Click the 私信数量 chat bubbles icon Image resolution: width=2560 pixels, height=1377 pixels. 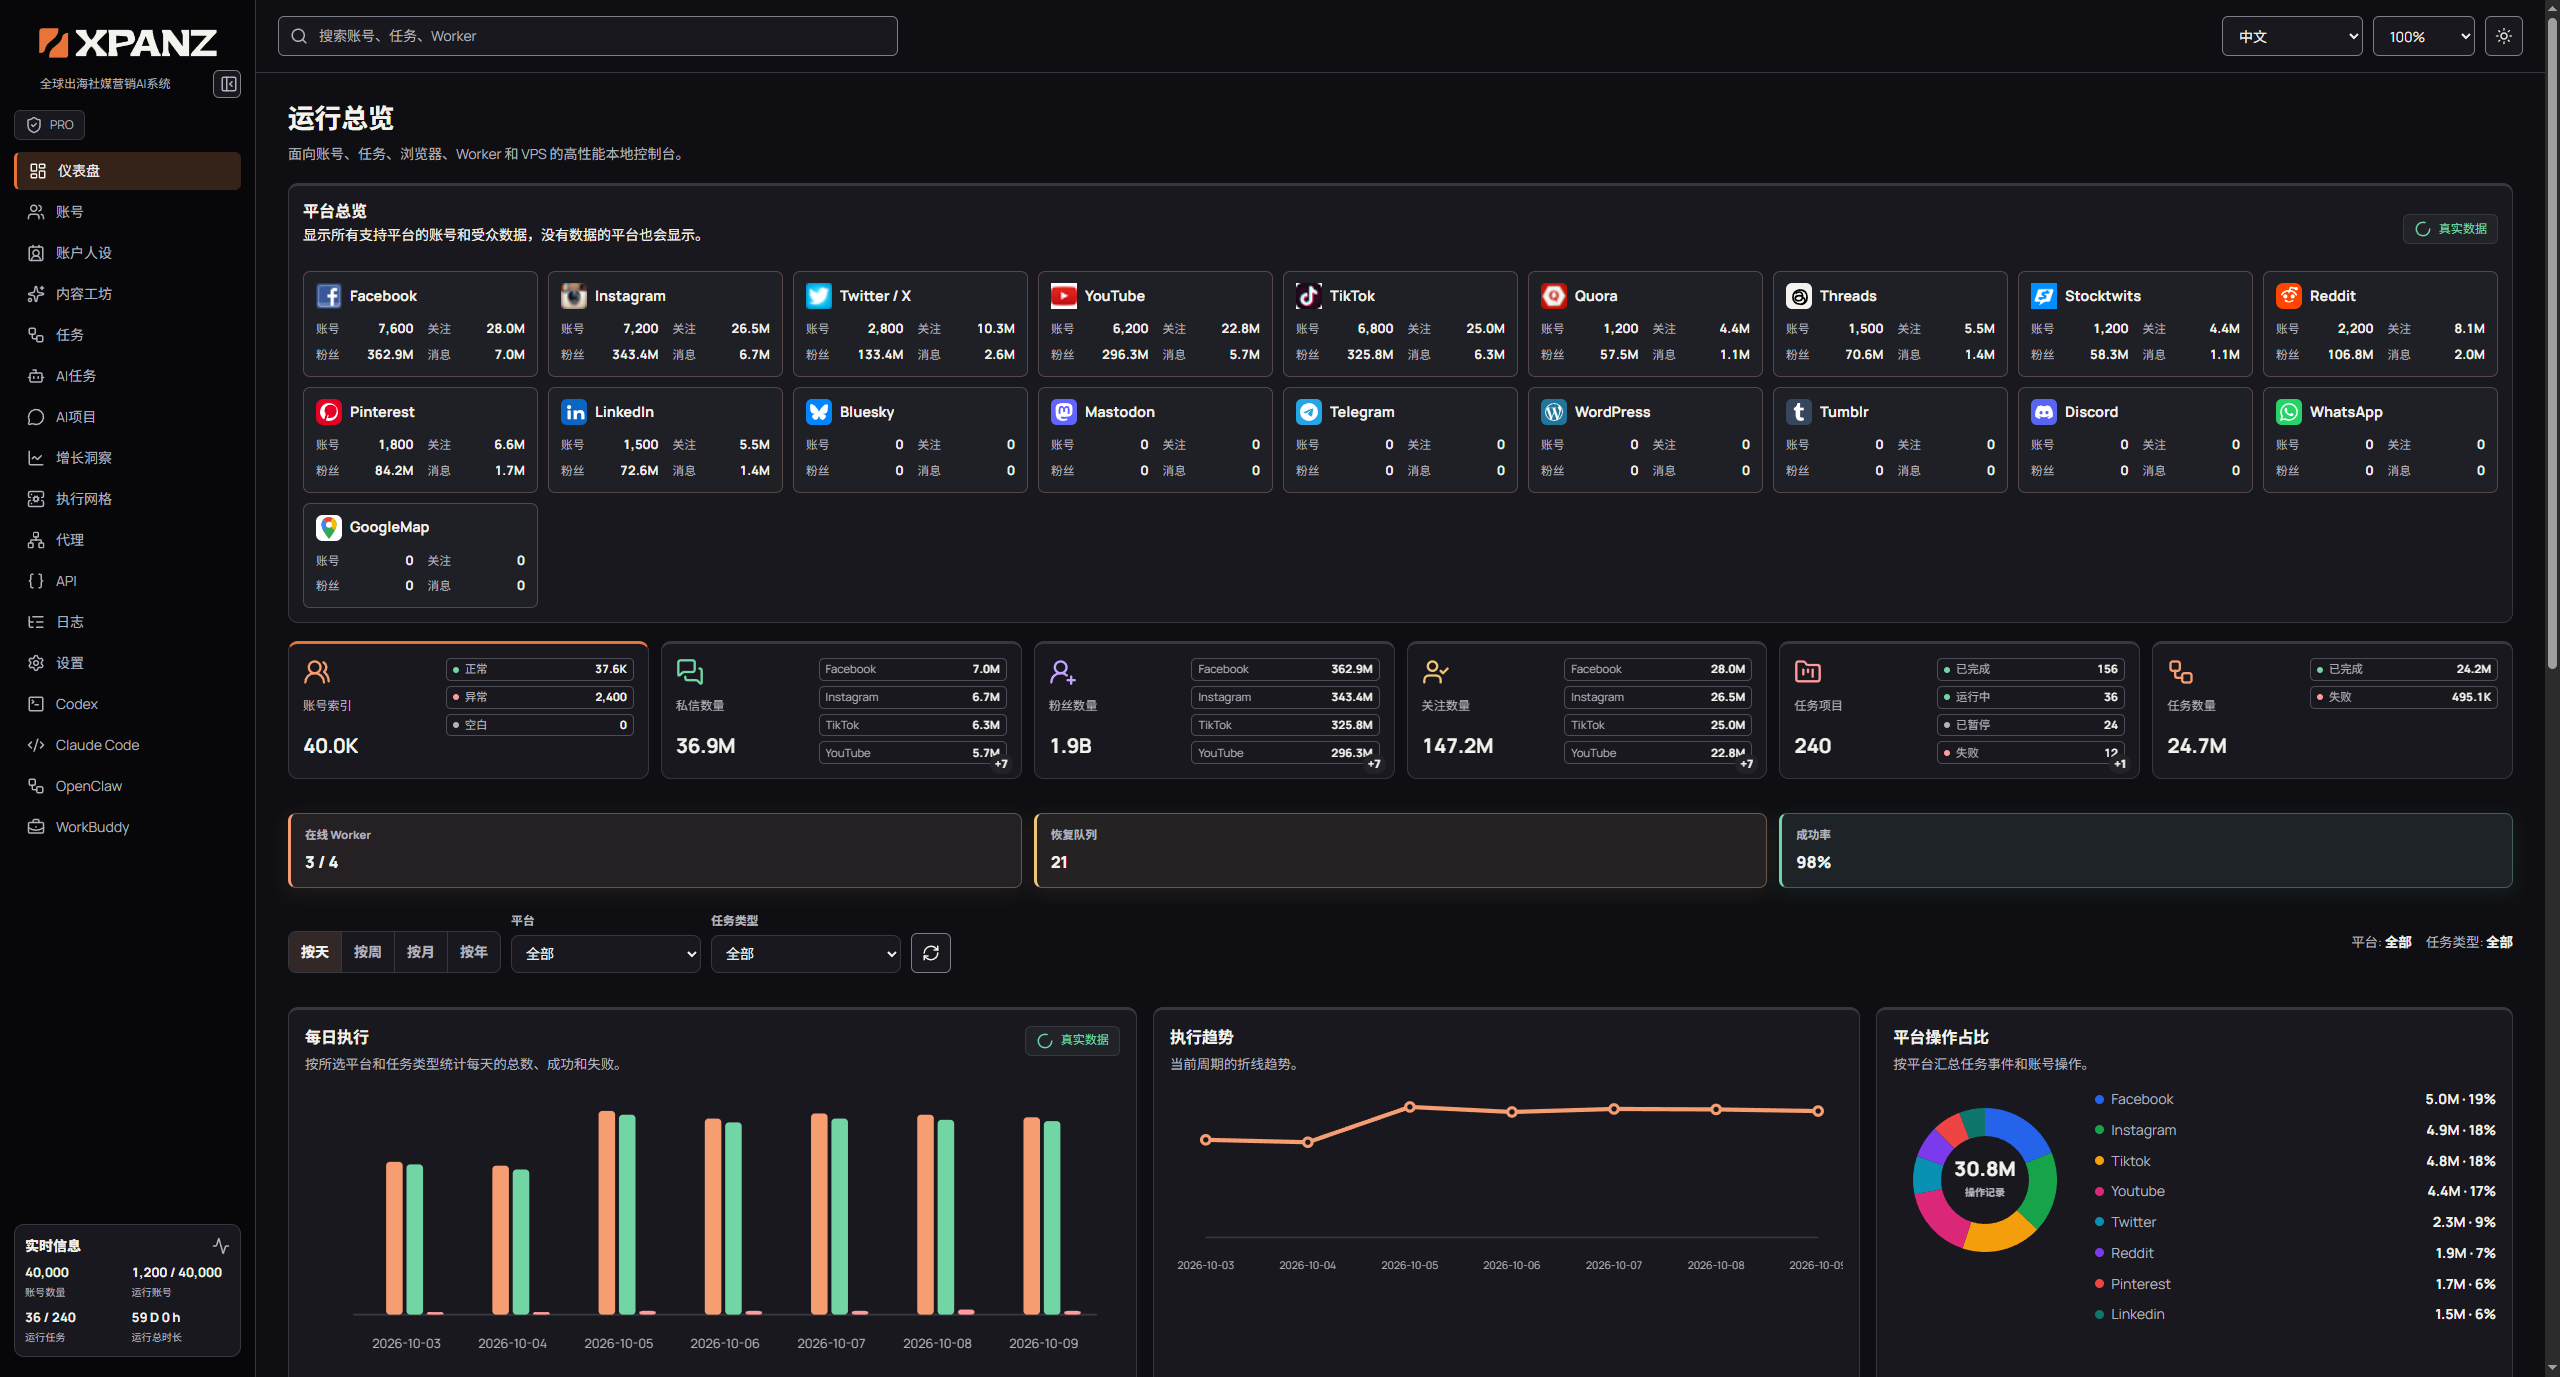pyautogui.click(x=690, y=671)
